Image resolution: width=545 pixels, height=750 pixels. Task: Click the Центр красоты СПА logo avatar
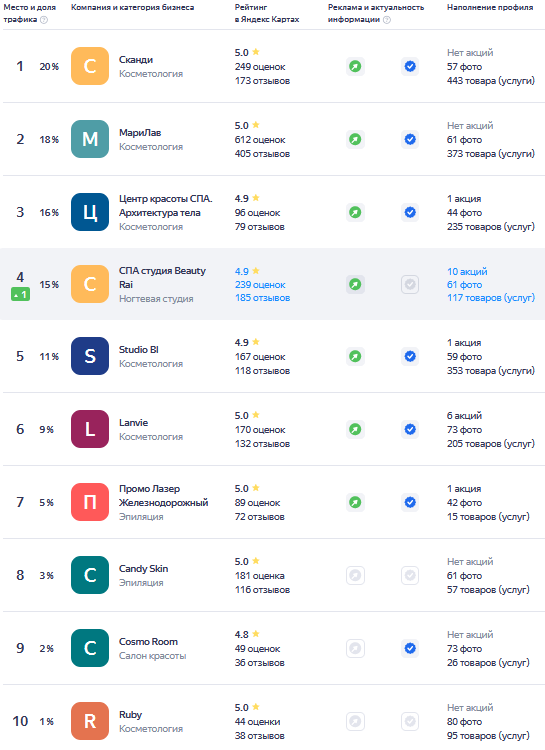(90, 212)
